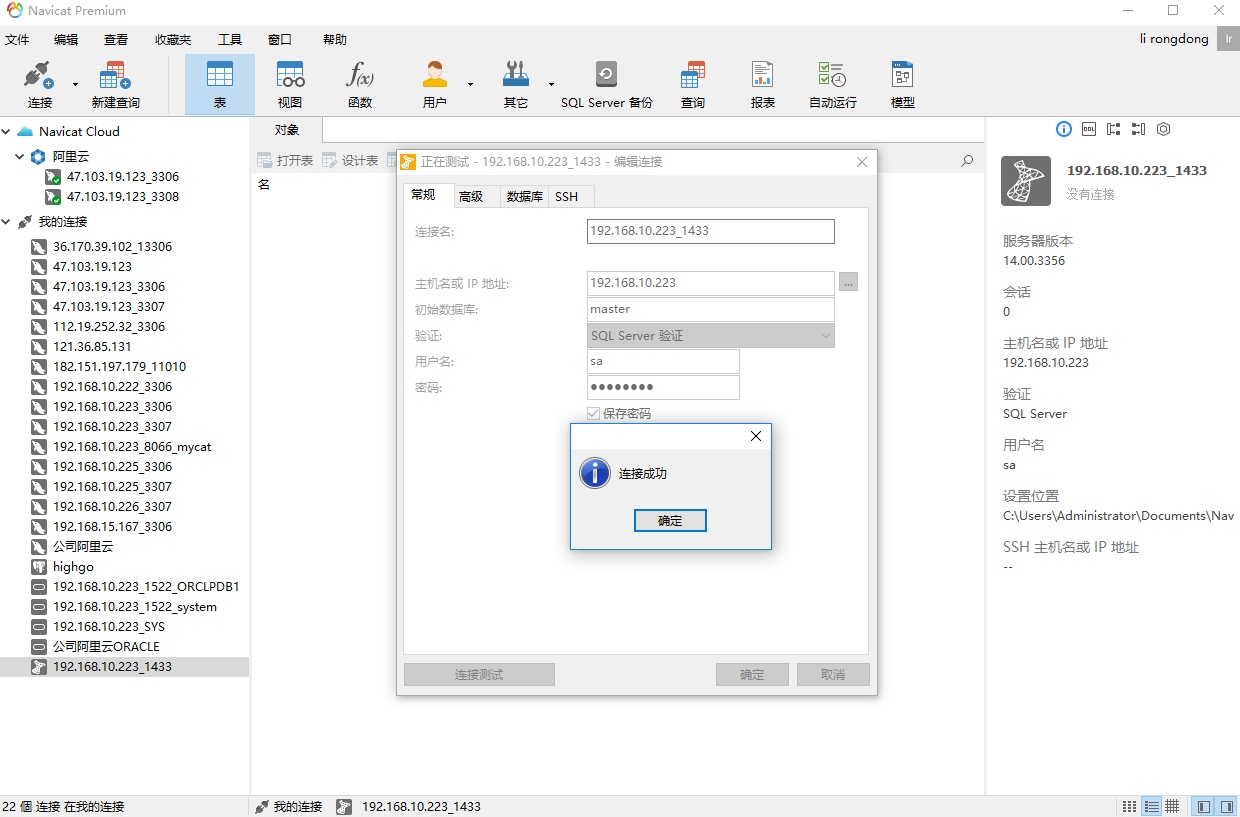Open the 收藏夹 (Favorites) menu
The width and height of the screenshot is (1240, 817).
point(173,40)
